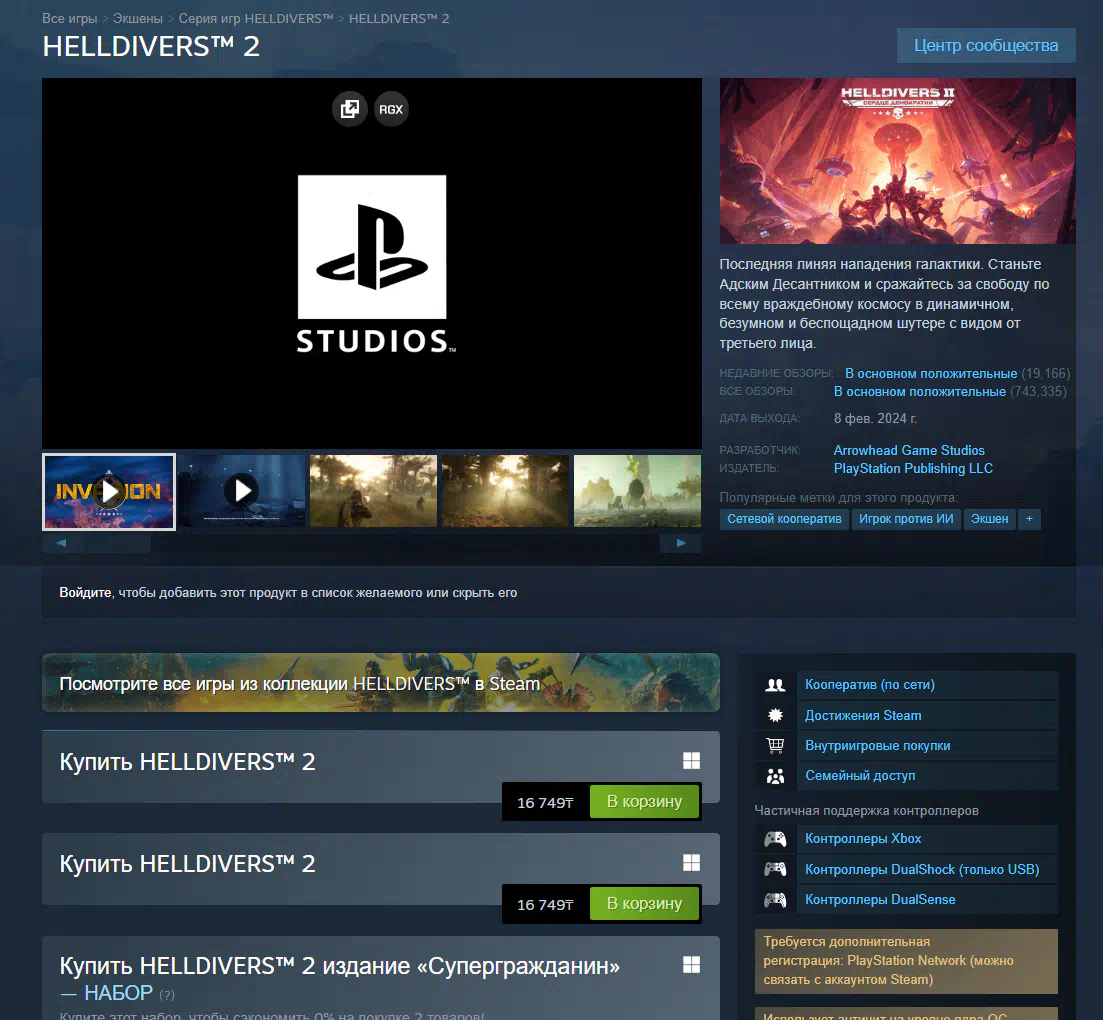Click the DualSense controller icon

click(x=775, y=900)
